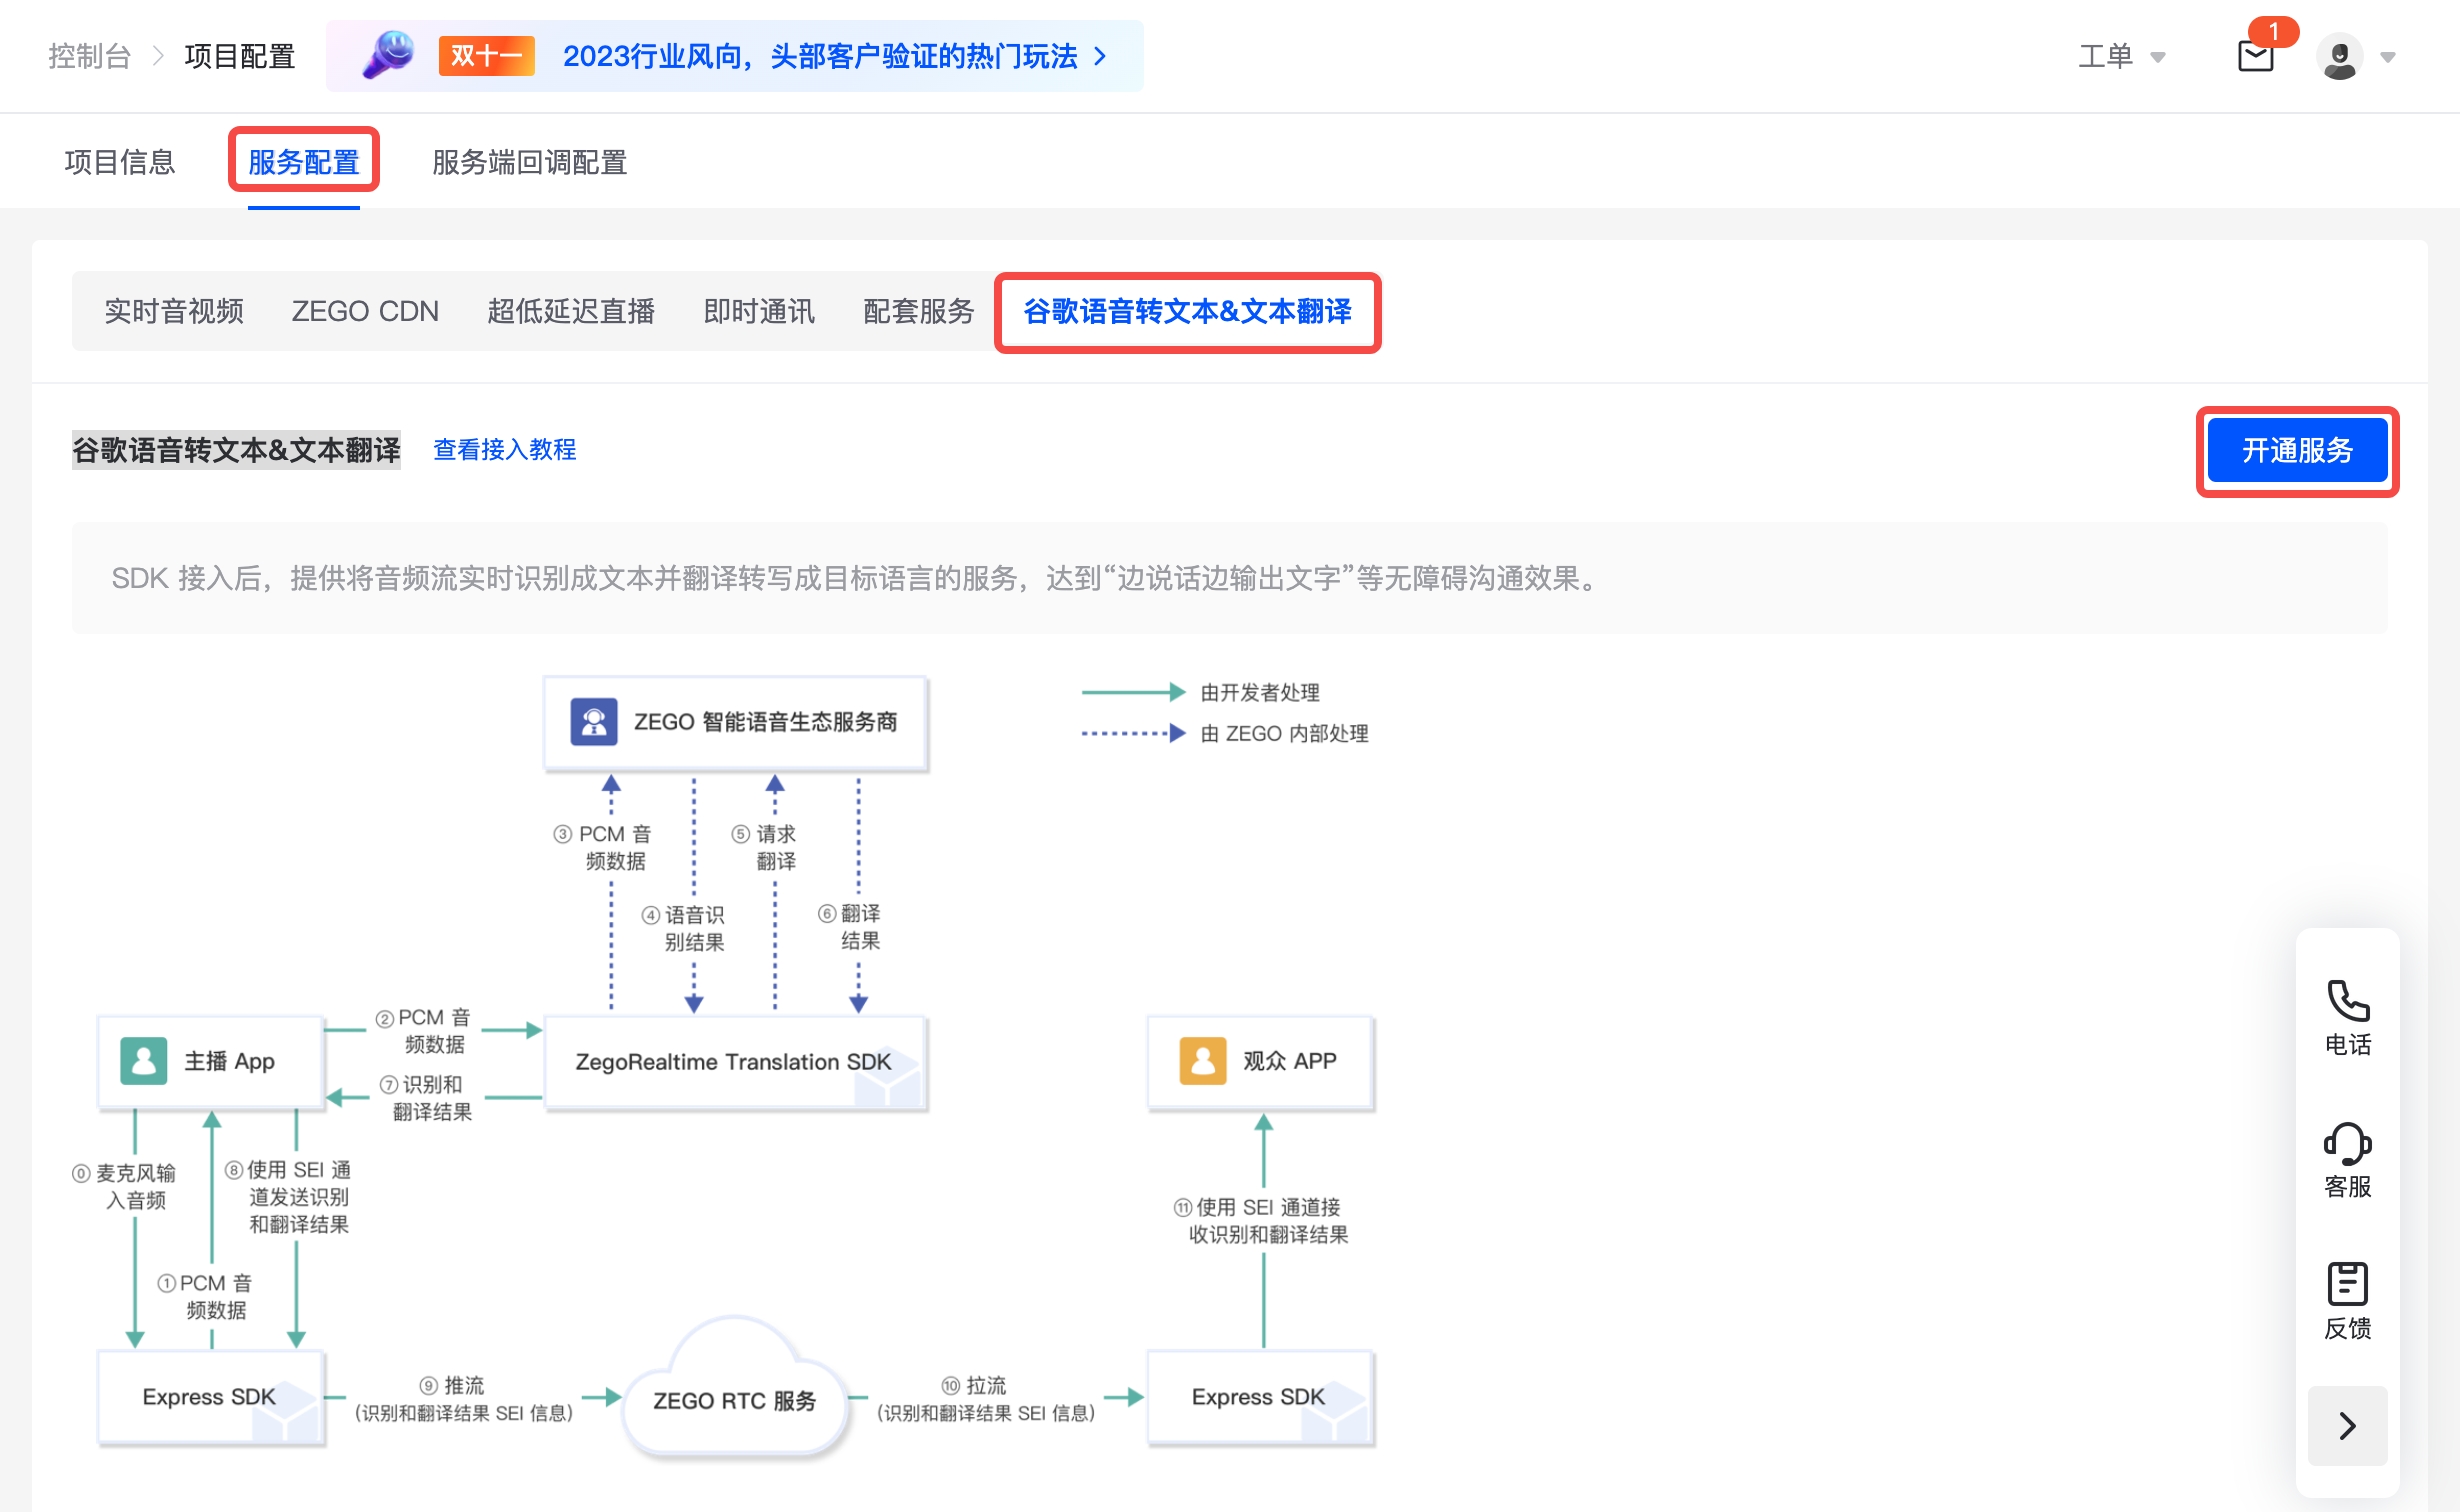Open customer service headset icon
This screenshot has width=2460, height=1512.
tap(2347, 1142)
